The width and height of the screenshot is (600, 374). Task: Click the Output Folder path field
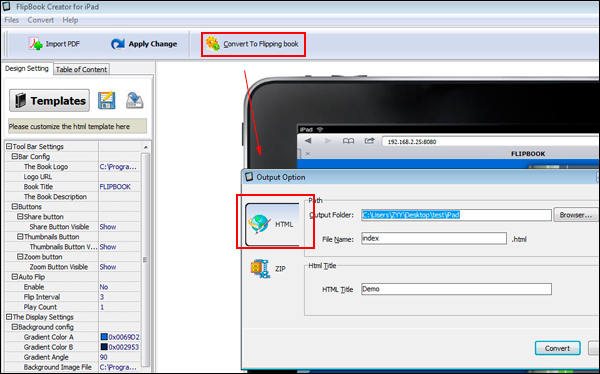click(x=456, y=215)
